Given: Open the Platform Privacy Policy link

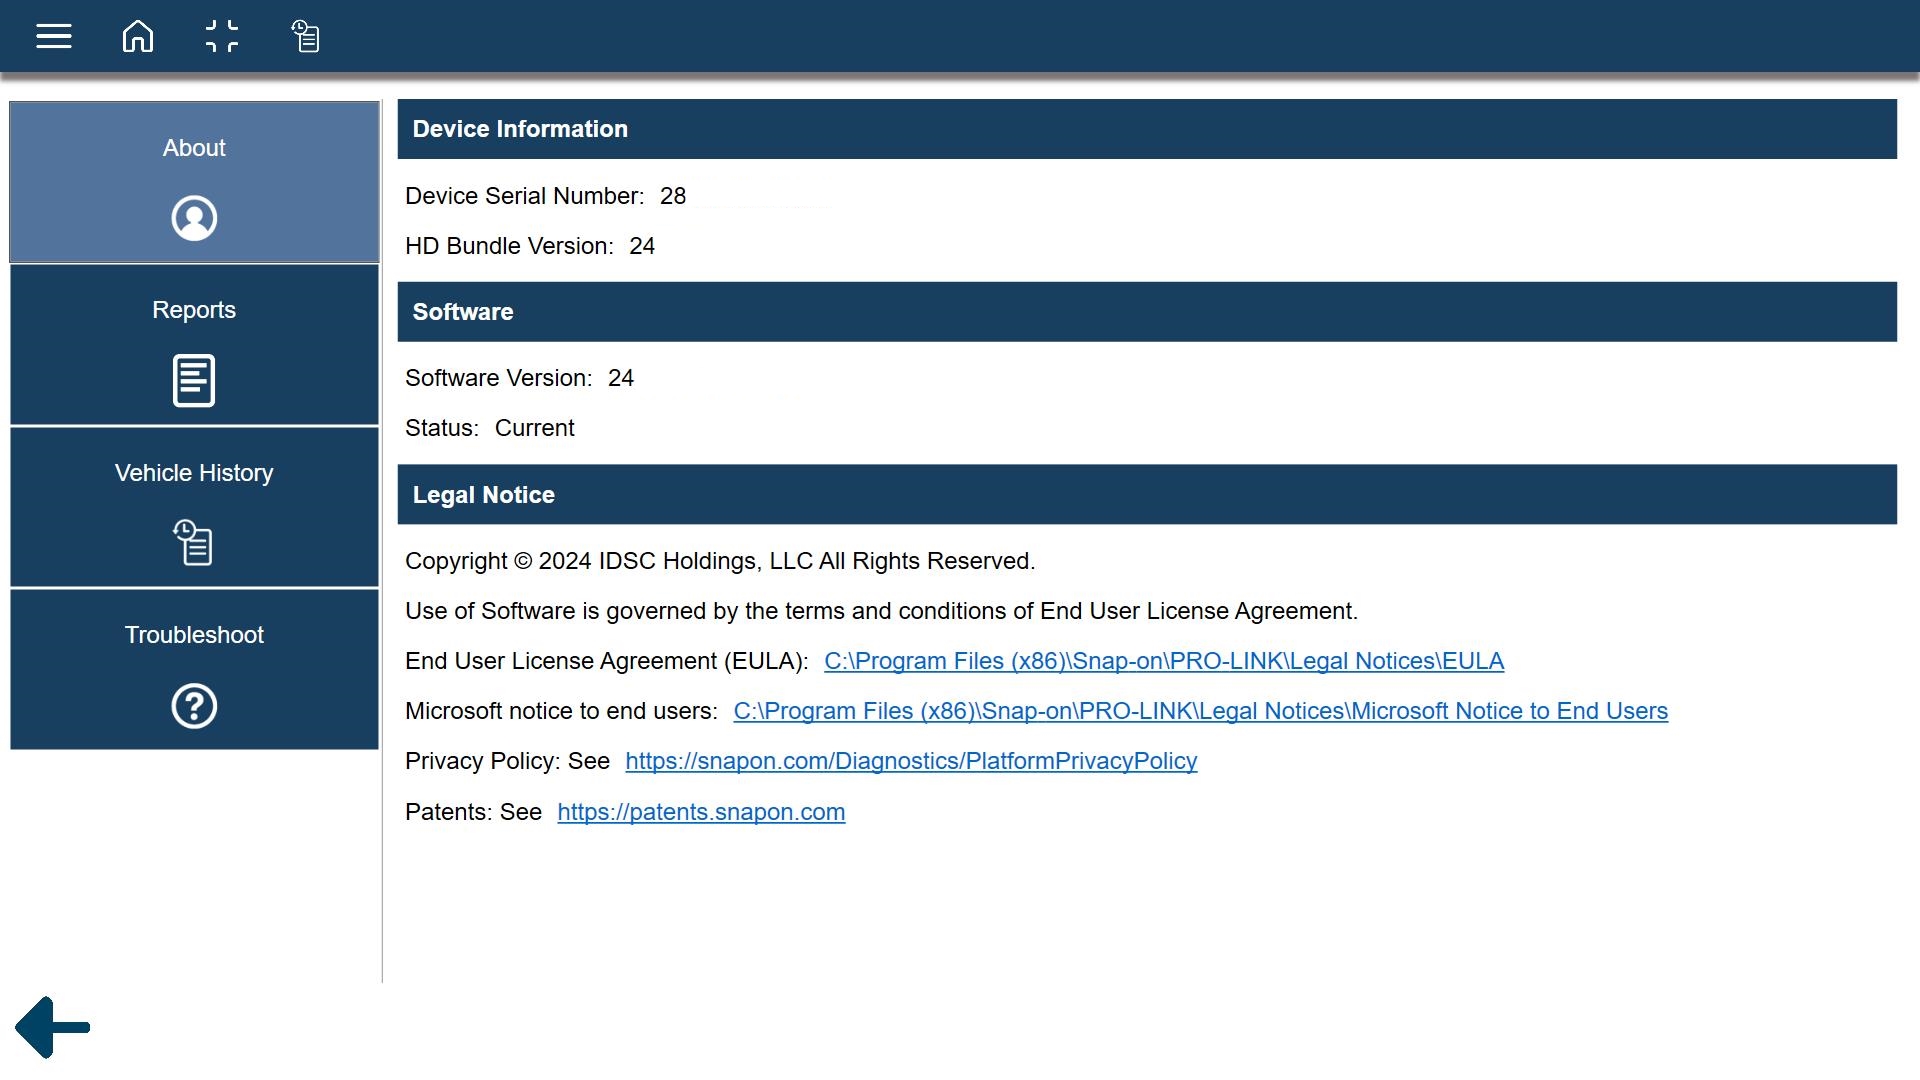Looking at the screenshot, I should [910, 761].
